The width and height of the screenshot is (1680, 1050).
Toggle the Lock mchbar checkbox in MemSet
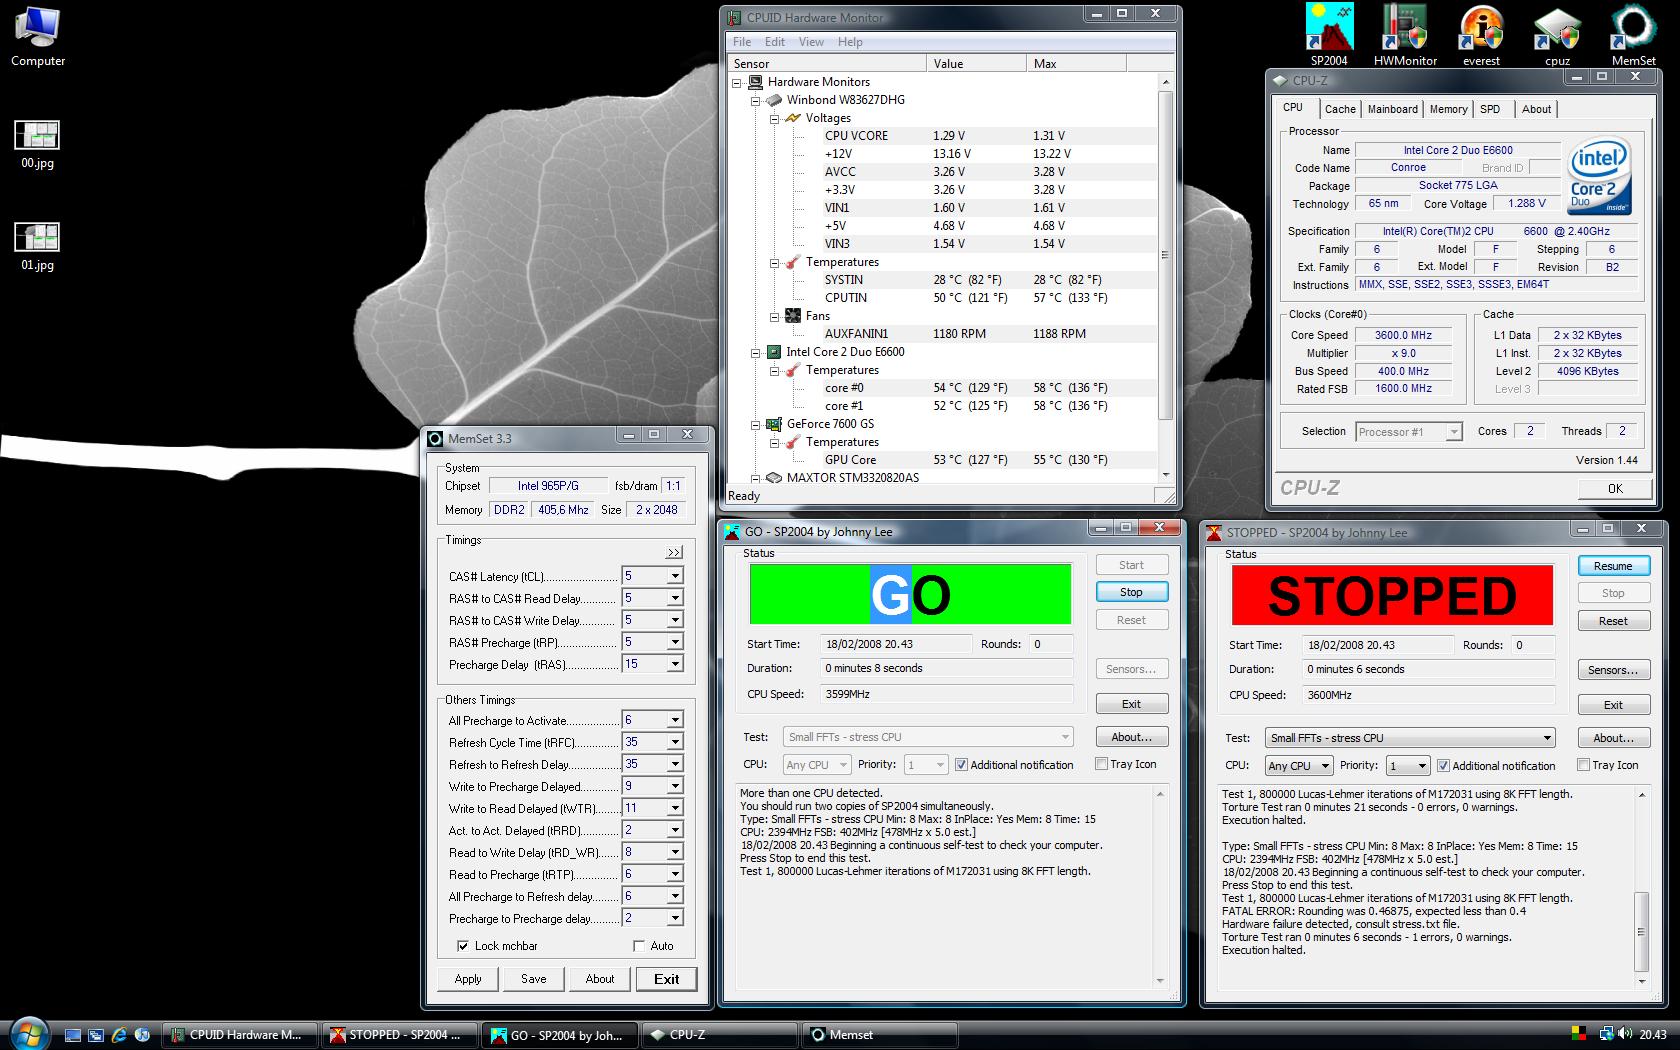click(462, 946)
